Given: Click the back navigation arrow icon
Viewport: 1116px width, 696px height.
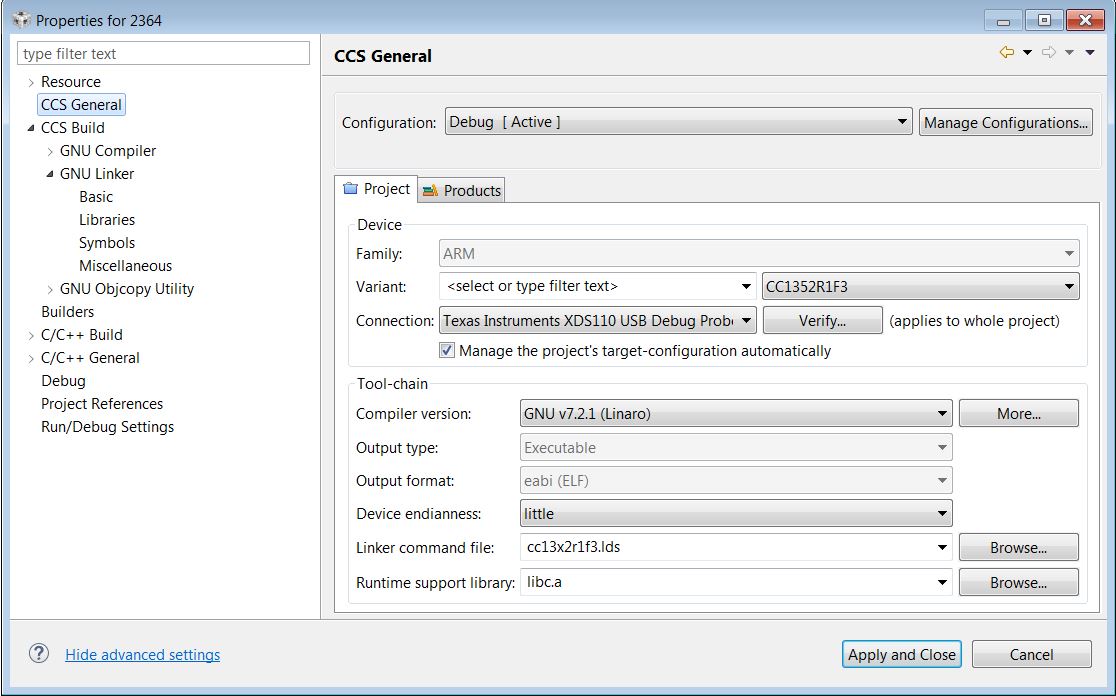Looking at the screenshot, I should (x=1006, y=53).
